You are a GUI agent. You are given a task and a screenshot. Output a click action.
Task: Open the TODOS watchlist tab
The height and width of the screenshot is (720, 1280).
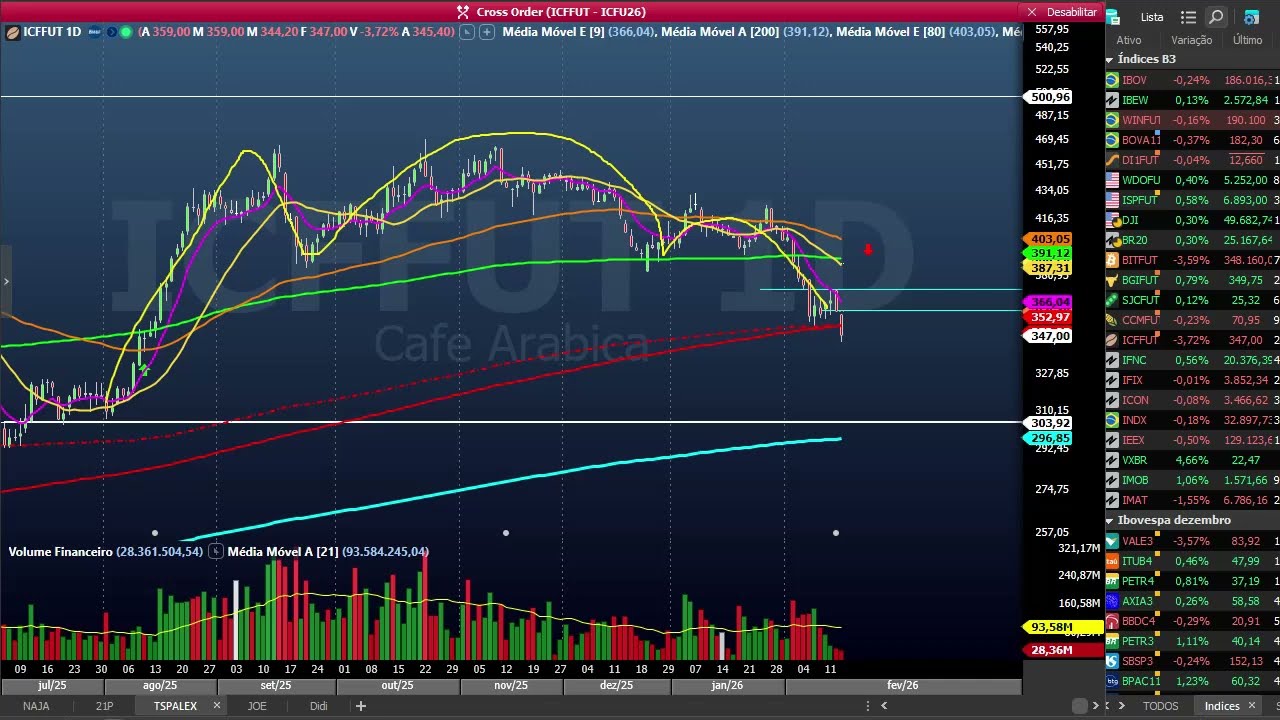pyautogui.click(x=1160, y=706)
